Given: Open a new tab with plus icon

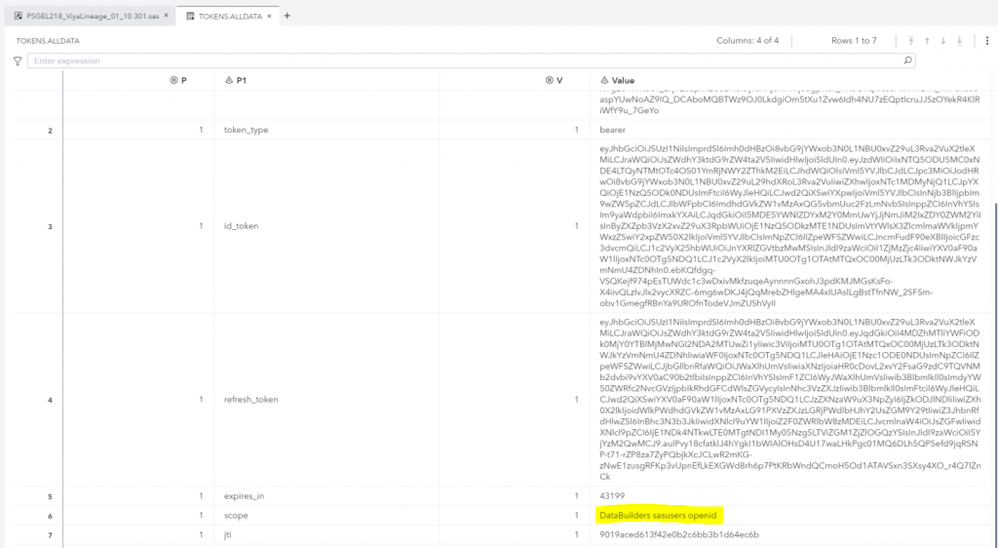Looking at the screenshot, I should coord(287,16).
